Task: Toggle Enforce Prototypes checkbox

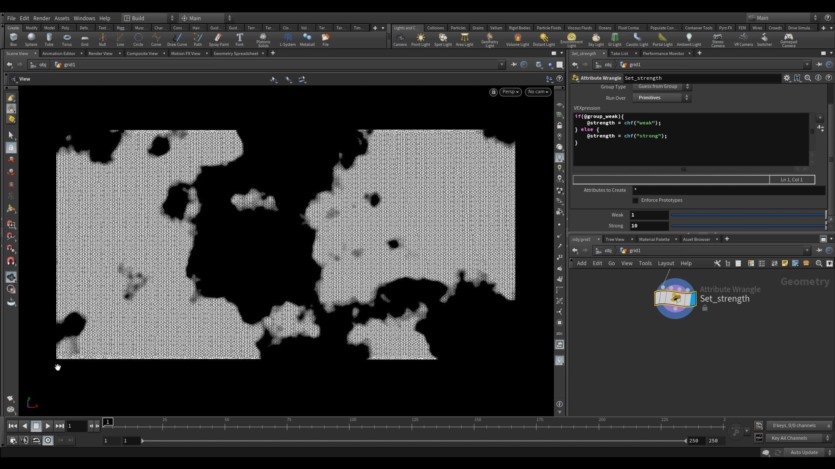Action: click(x=635, y=200)
